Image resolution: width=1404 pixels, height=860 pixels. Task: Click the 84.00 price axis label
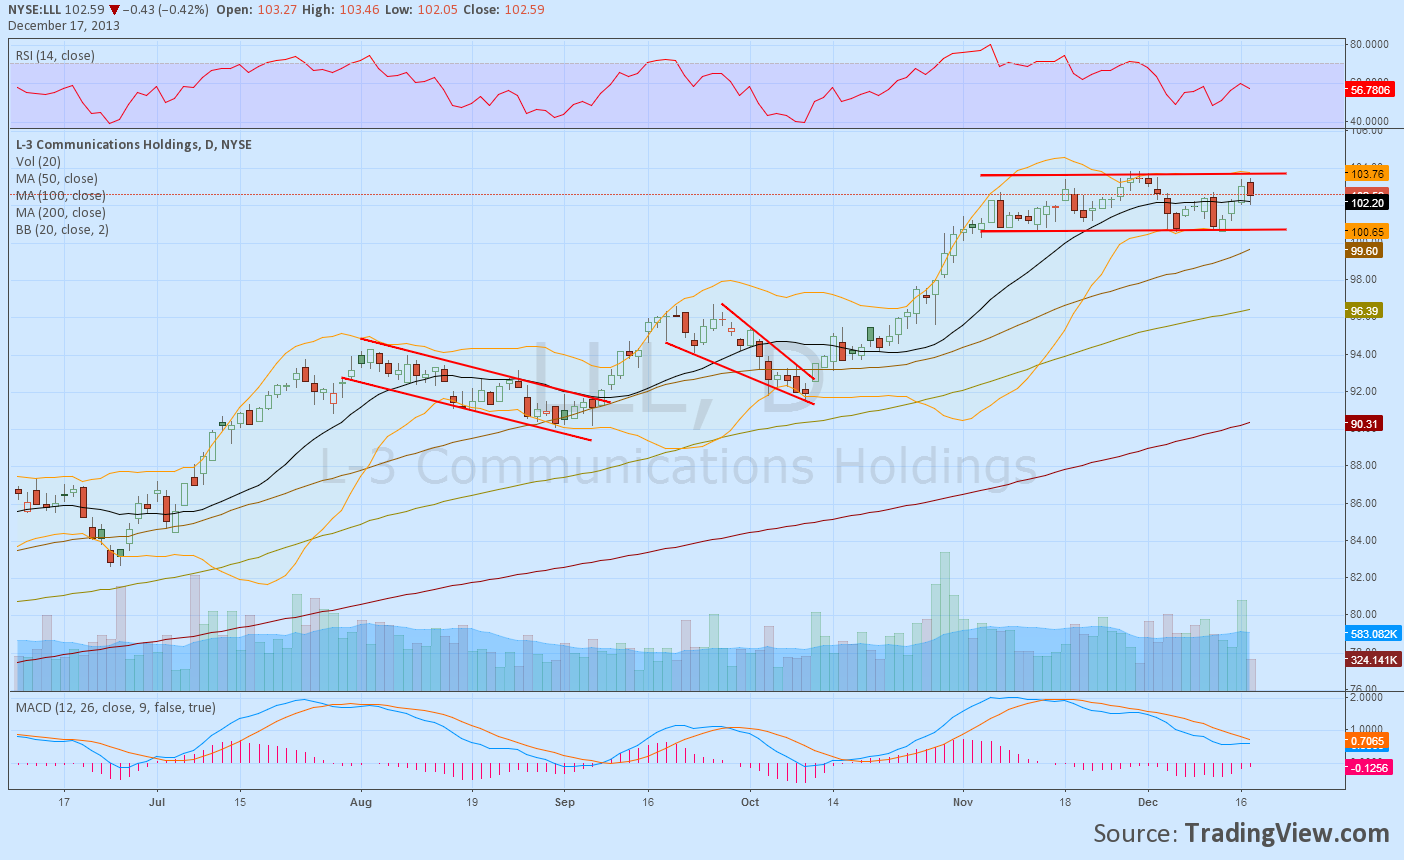tap(1363, 541)
